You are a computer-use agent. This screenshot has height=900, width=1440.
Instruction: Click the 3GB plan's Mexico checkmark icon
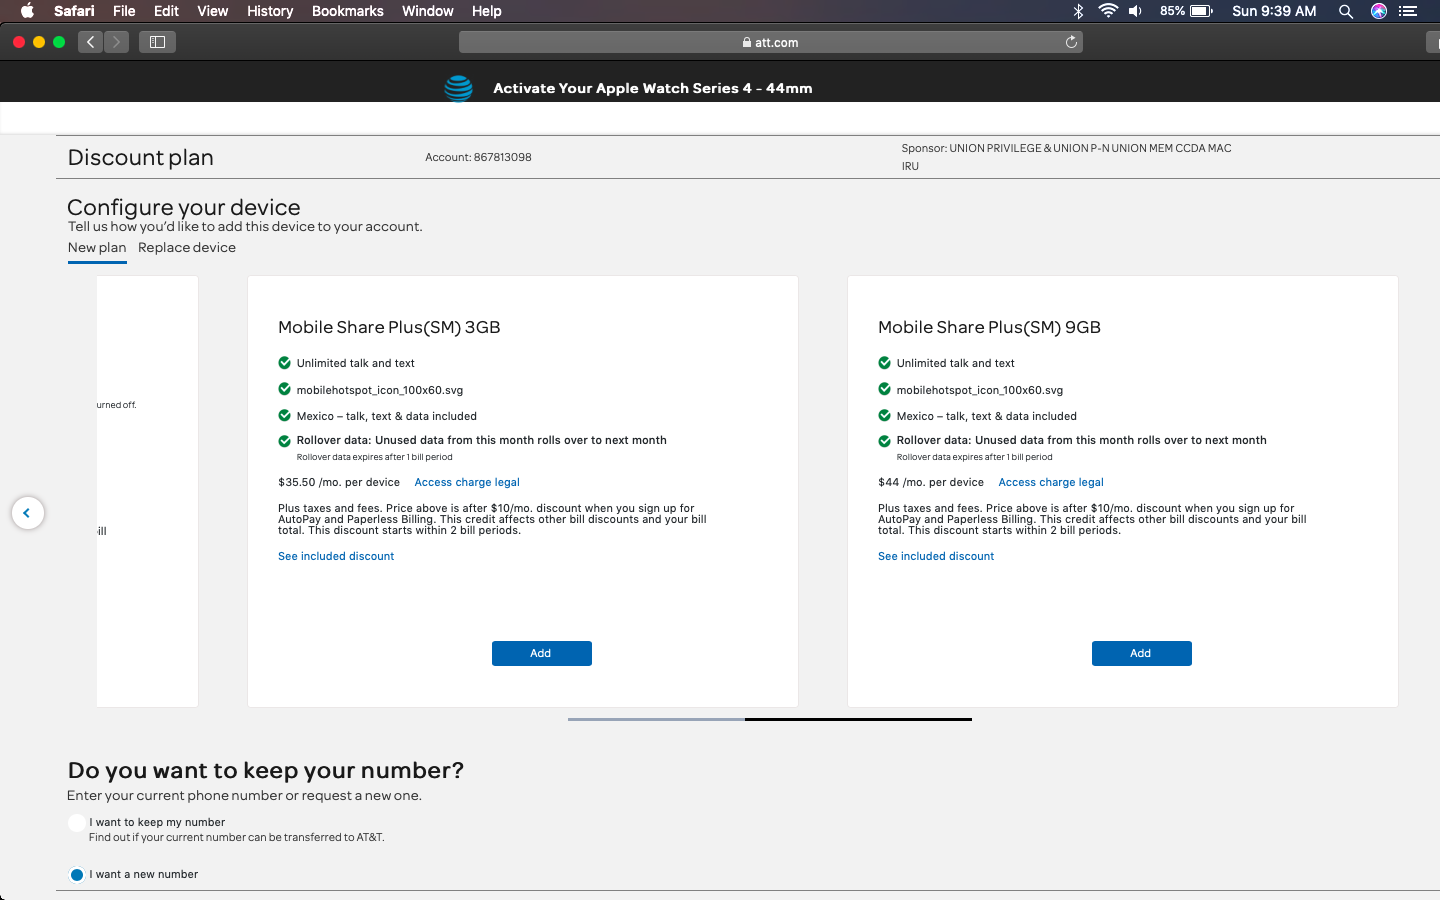[284, 416]
